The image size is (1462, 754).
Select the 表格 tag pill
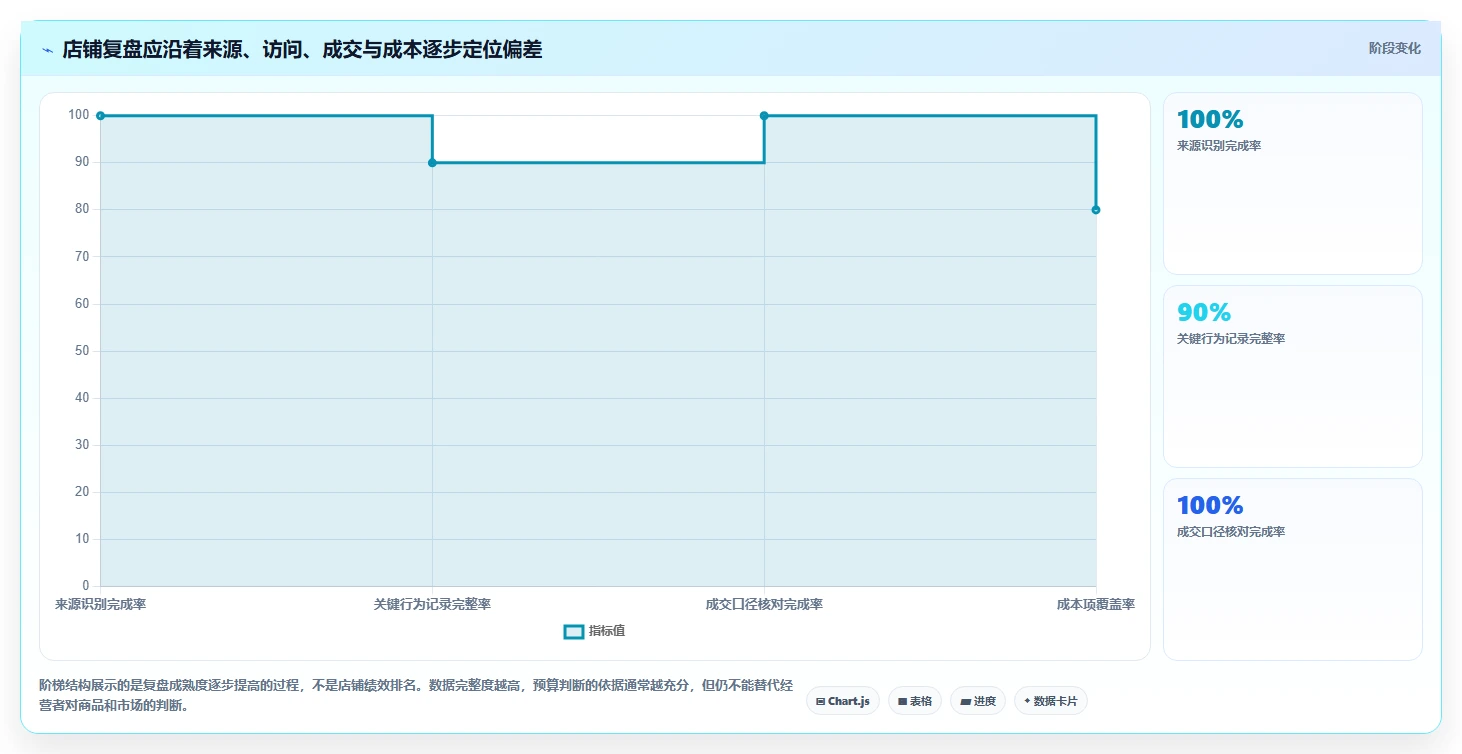[915, 701]
